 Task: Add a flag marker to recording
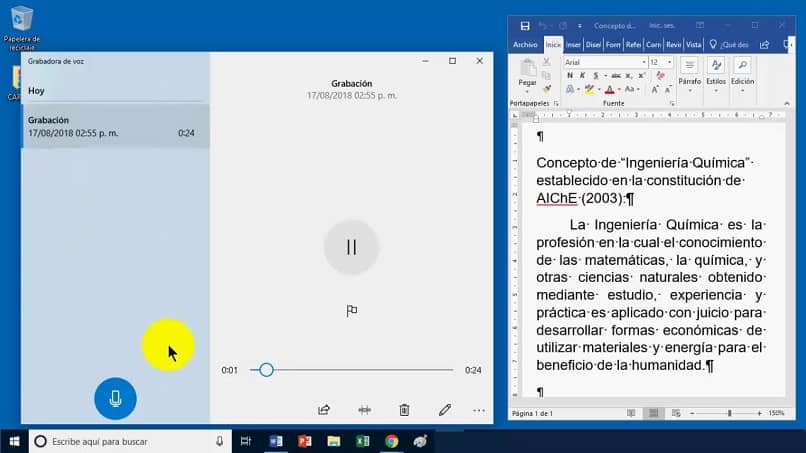click(x=351, y=311)
